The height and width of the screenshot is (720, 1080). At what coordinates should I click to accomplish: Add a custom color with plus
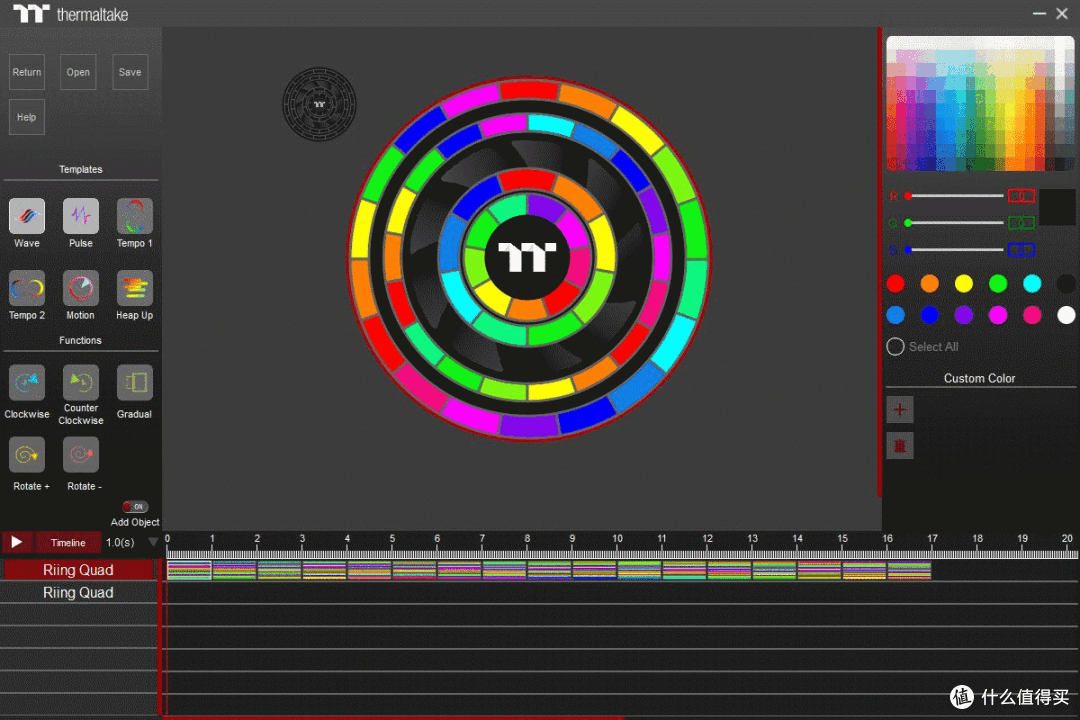coord(900,410)
